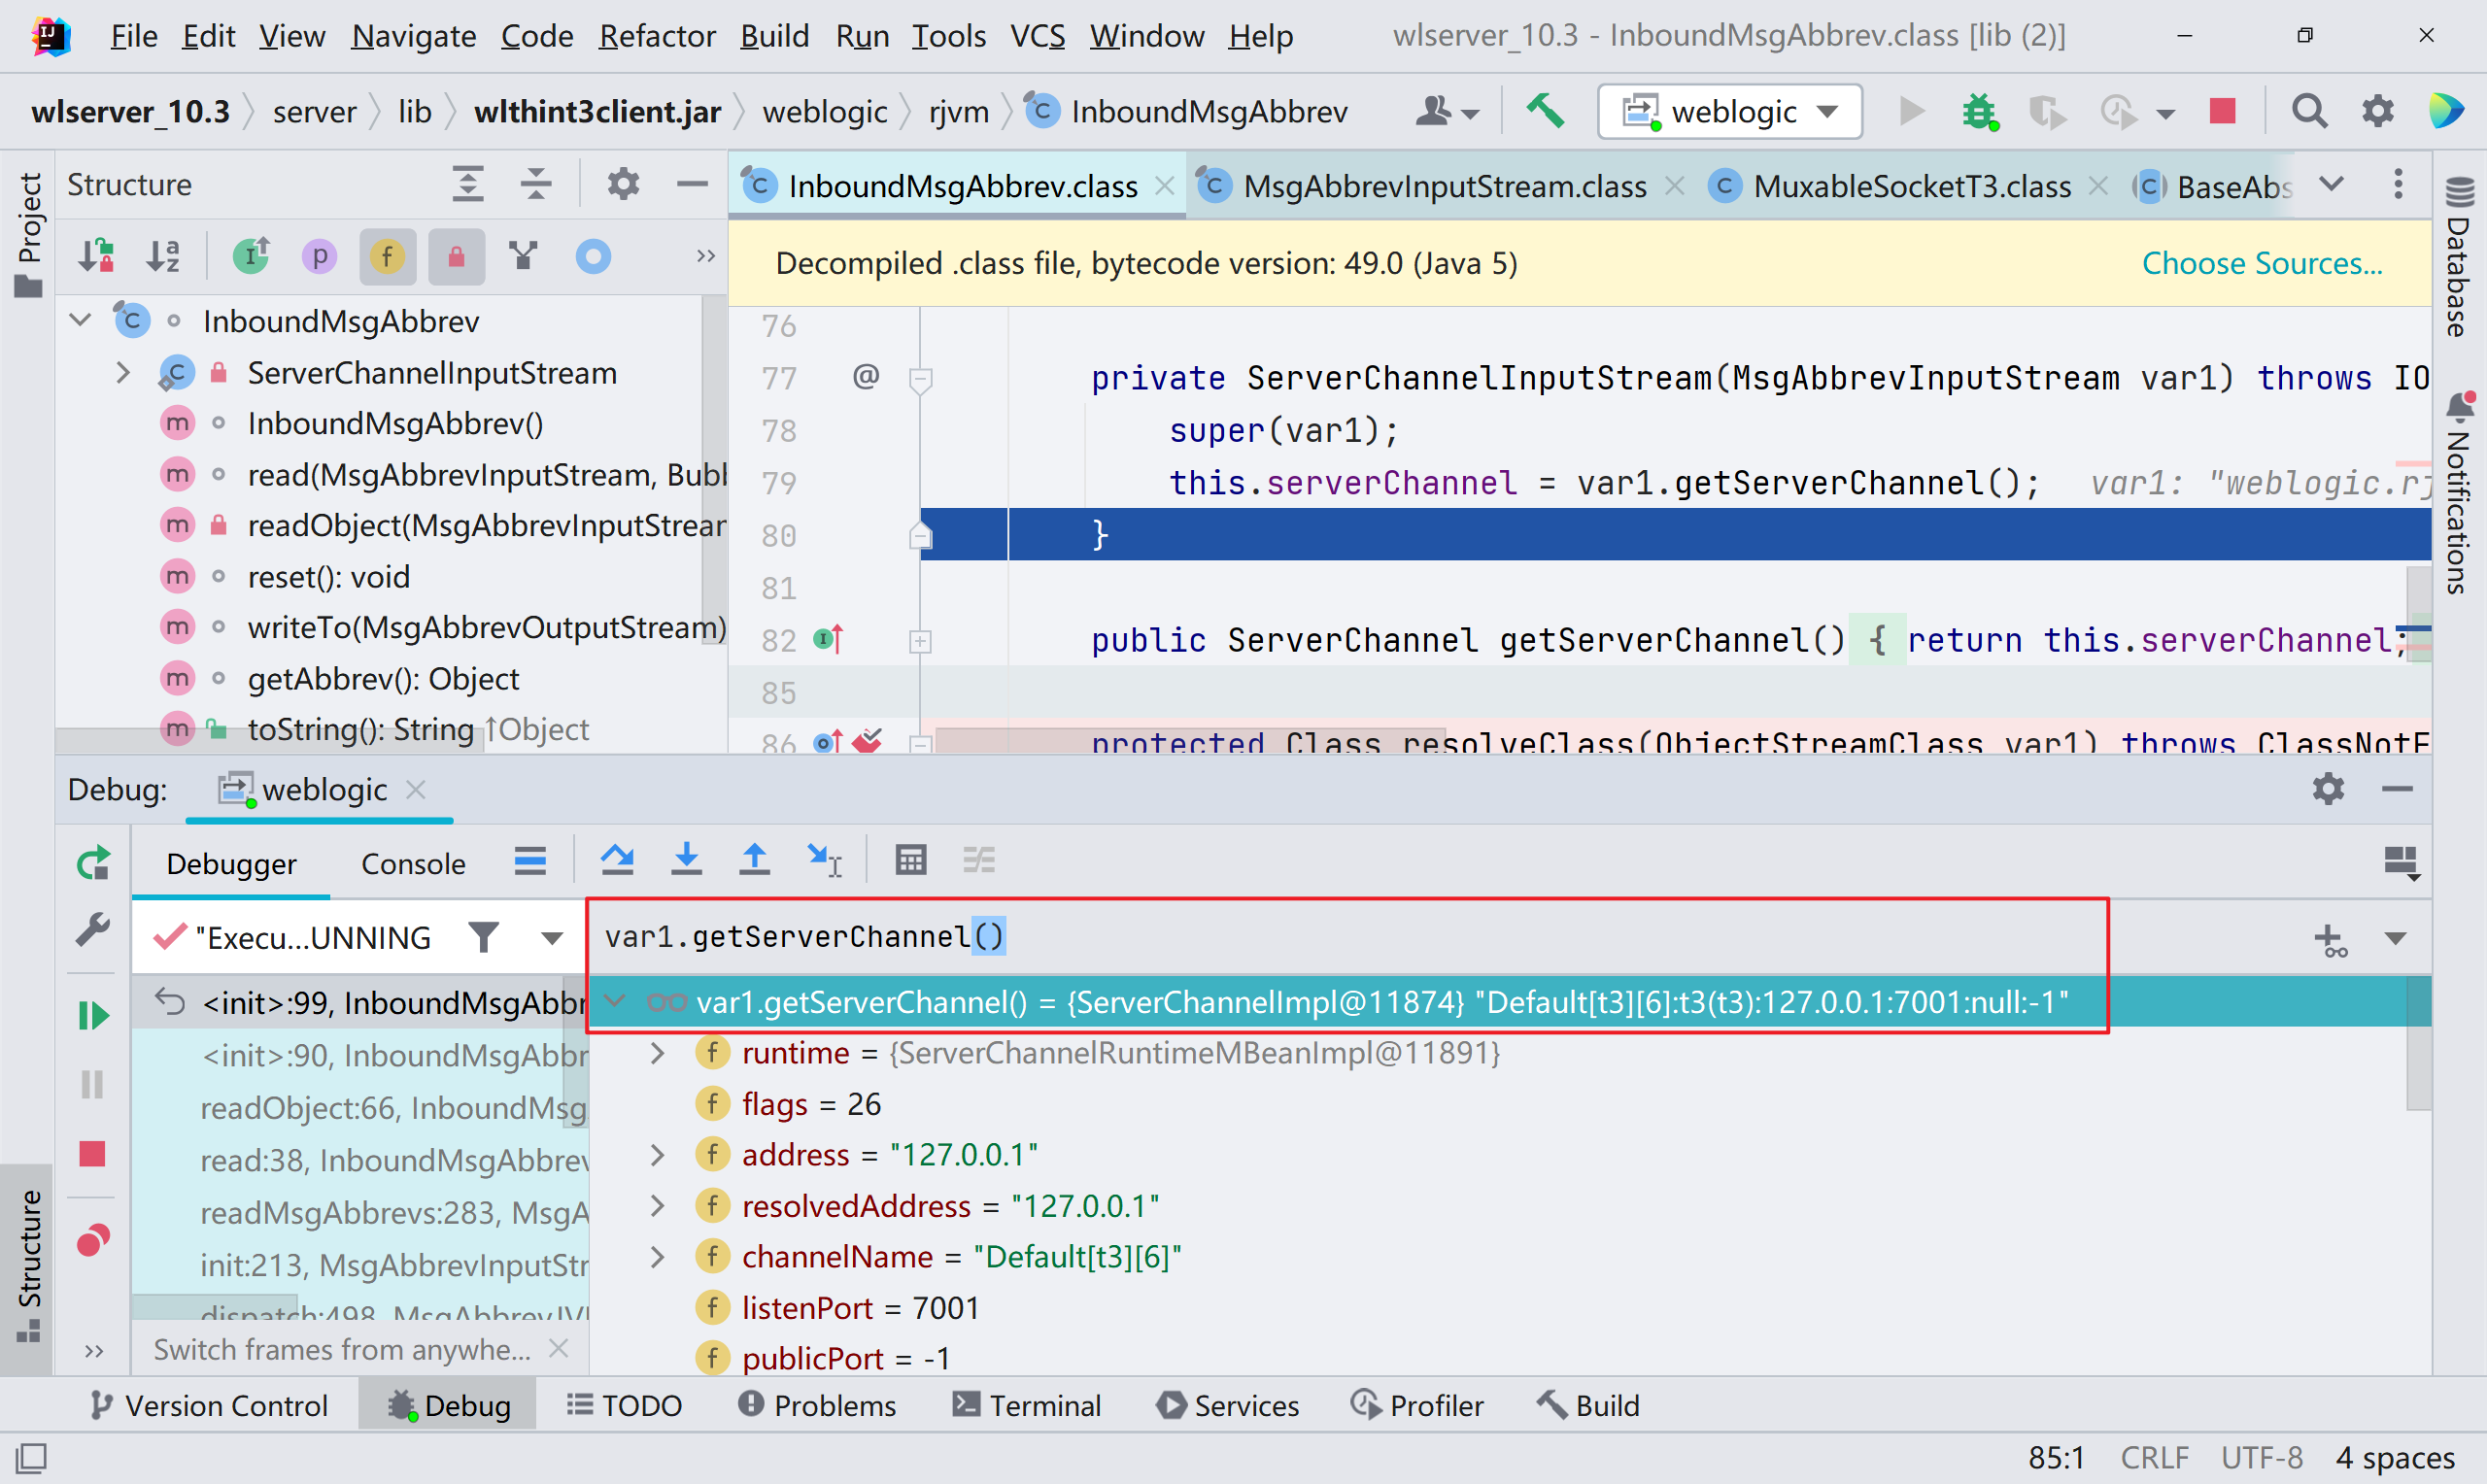Open Profiler tool window button
2487x1484 pixels.
point(1417,1405)
